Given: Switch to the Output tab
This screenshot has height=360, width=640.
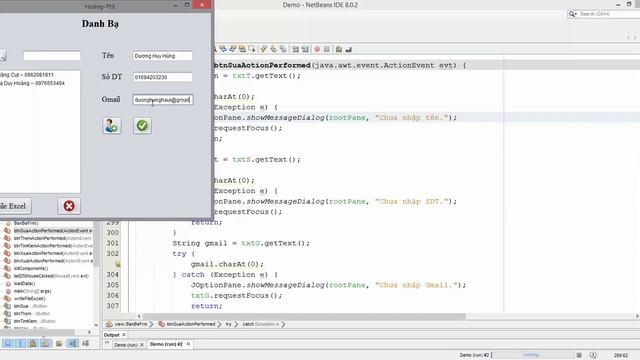Looking at the screenshot, I should [111, 335].
